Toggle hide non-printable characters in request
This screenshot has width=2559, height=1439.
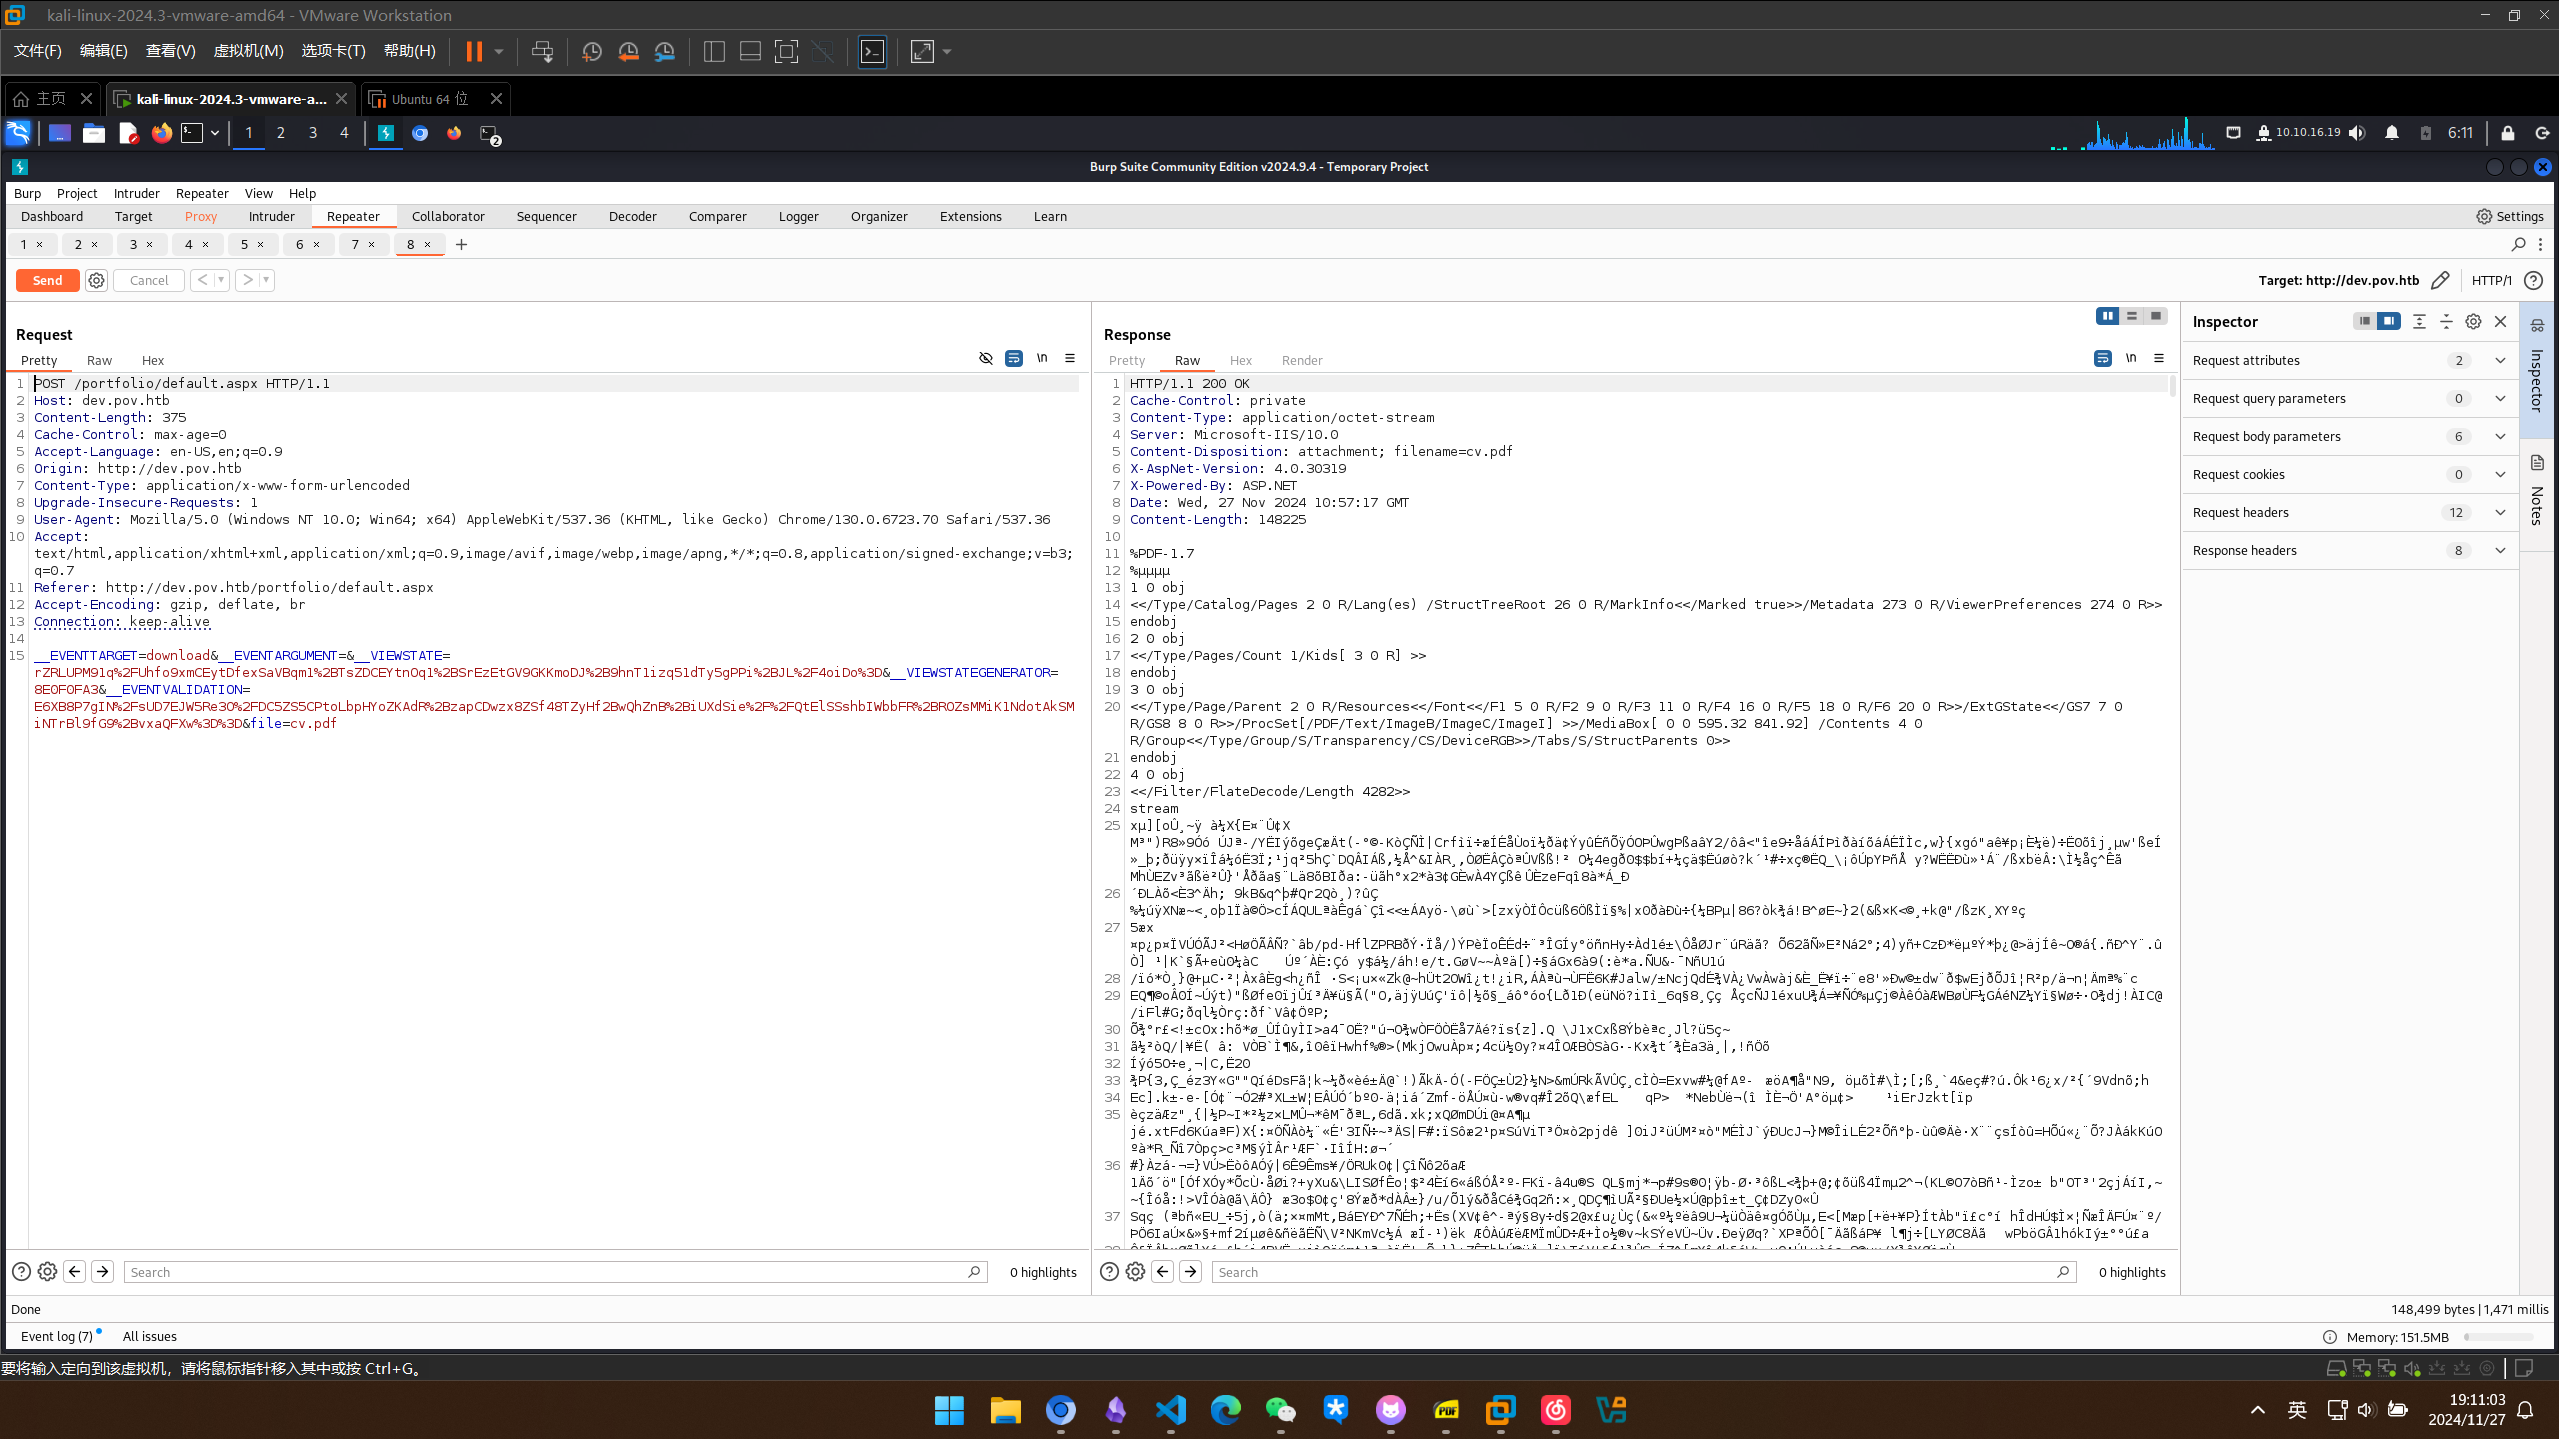(986, 358)
